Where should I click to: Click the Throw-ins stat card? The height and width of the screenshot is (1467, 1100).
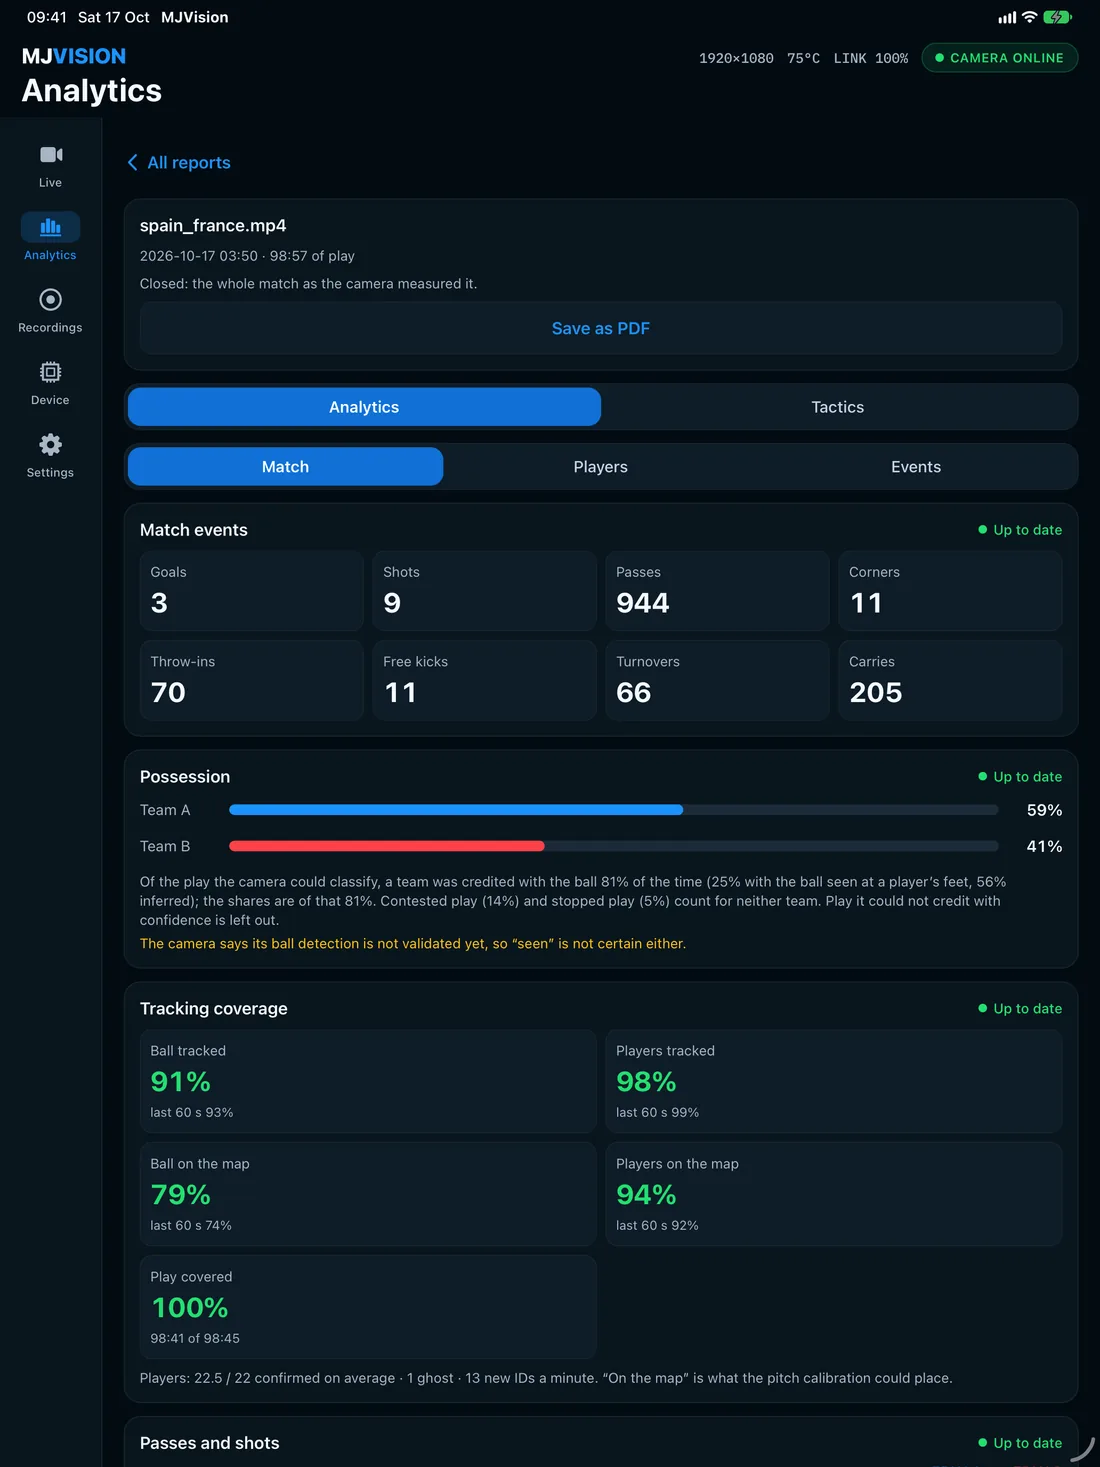click(251, 681)
